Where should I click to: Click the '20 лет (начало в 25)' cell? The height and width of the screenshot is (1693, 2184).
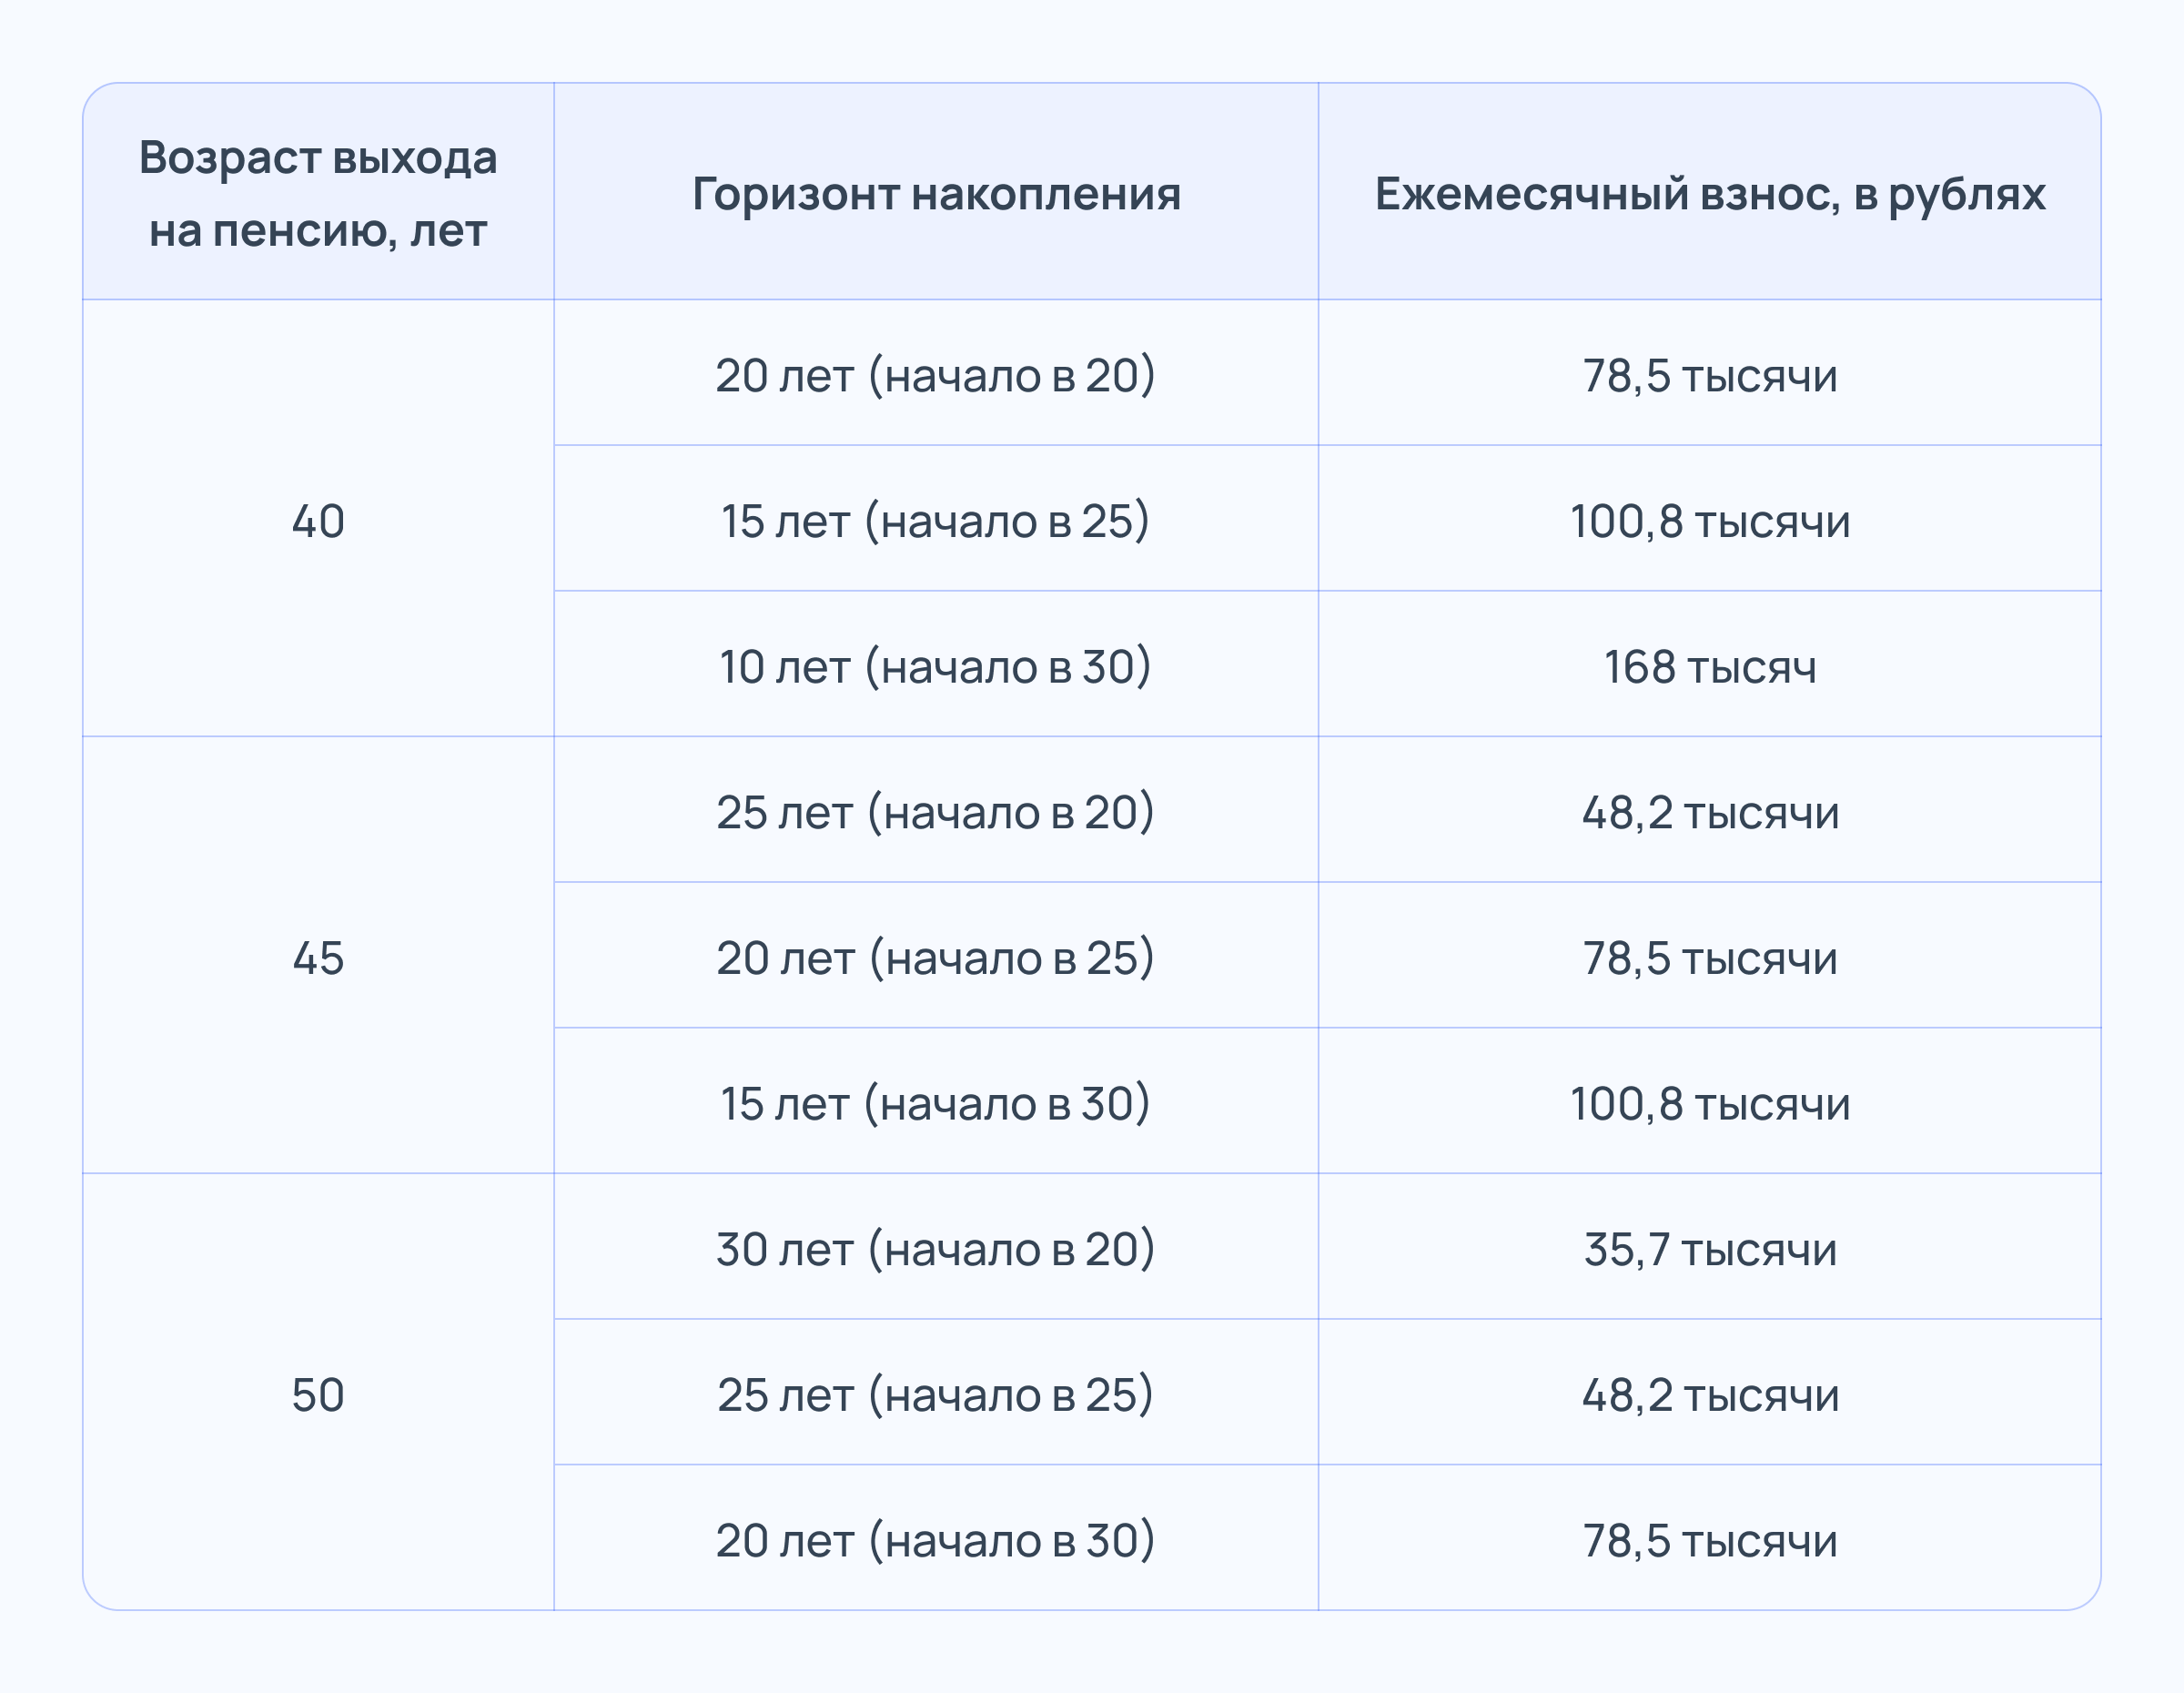[x=936, y=958]
